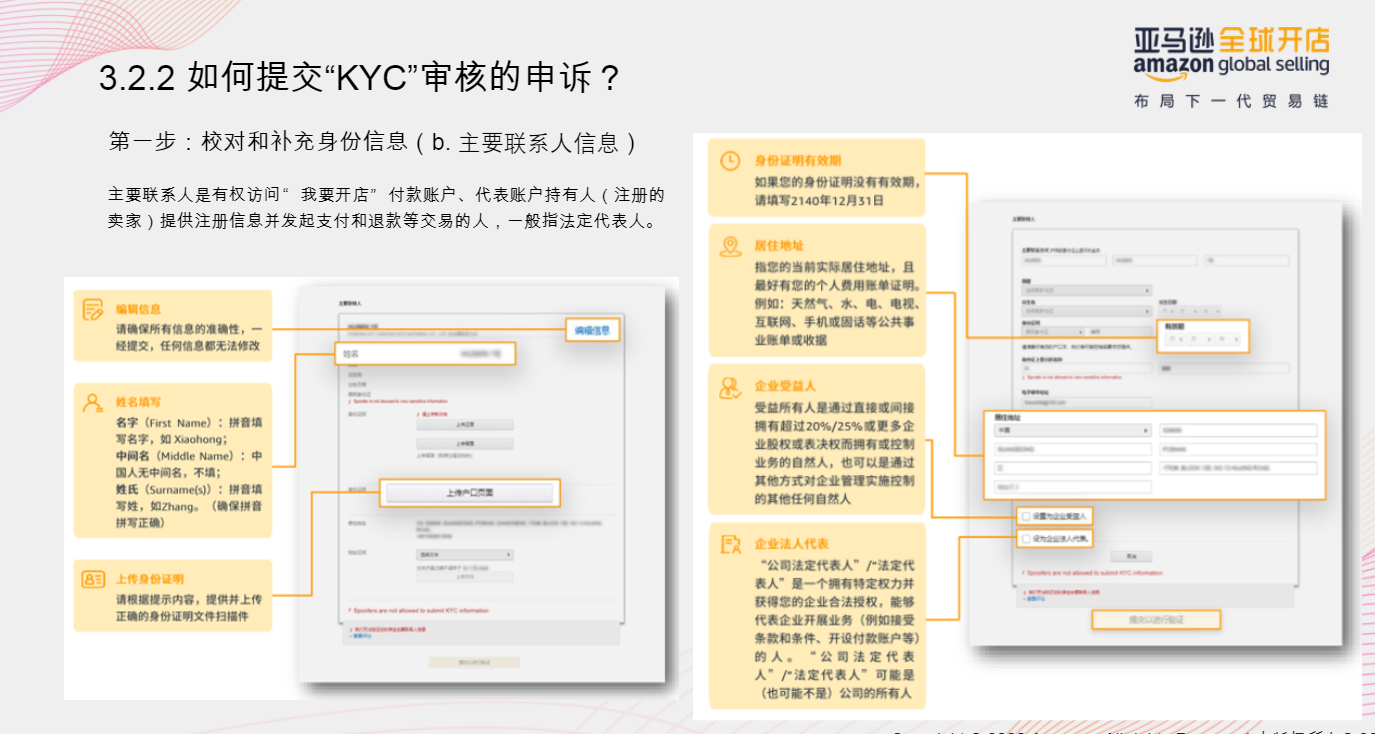Screen dimensions: 1375x734
Task: Select the 编辑信息 button on the form
Action: pyautogui.click(x=594, y=330)
